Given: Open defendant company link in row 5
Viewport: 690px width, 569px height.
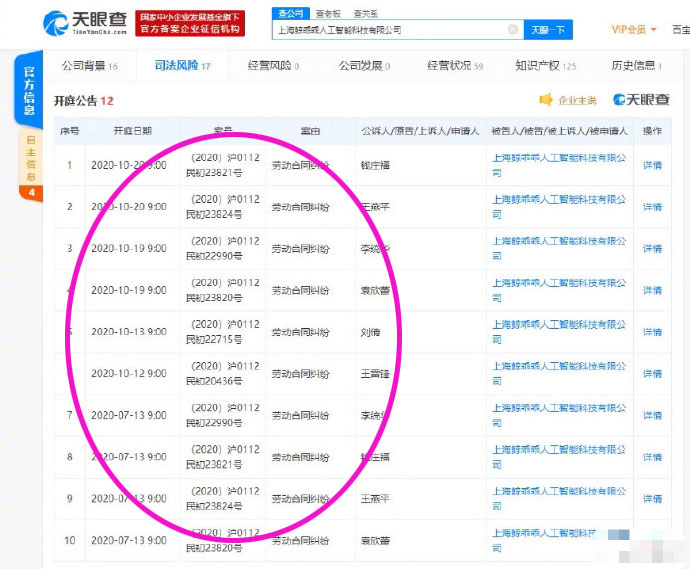Looking at the screenshot, I should click(559, 332).
